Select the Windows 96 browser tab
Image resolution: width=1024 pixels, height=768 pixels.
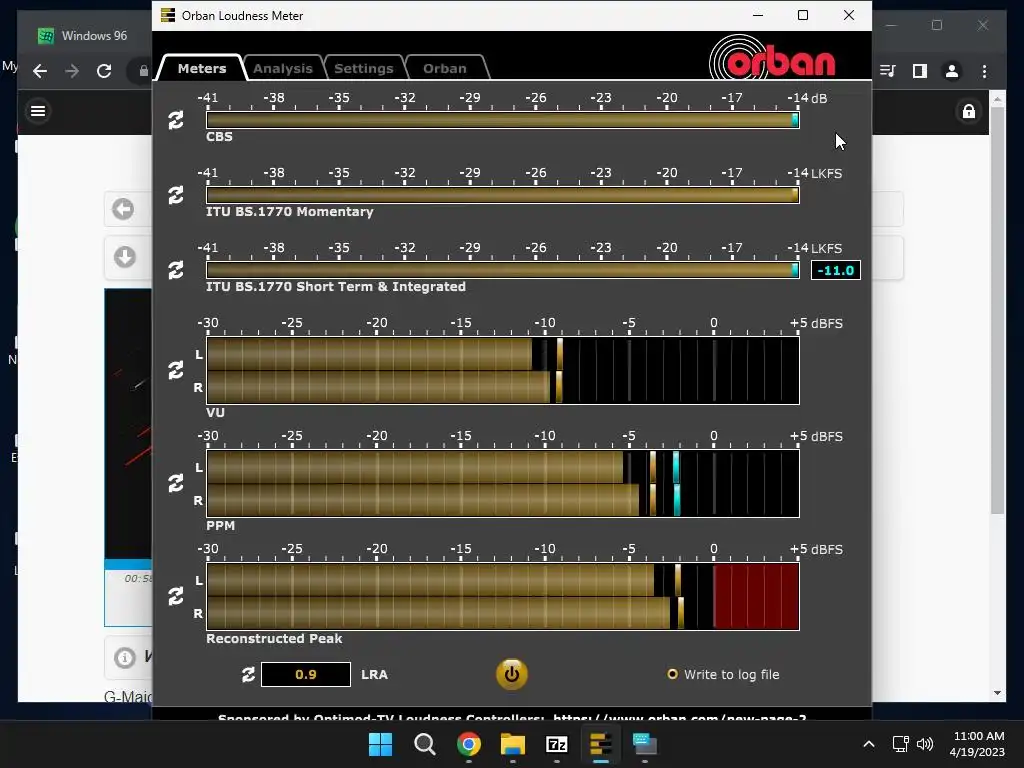click(x=84, y=36)
